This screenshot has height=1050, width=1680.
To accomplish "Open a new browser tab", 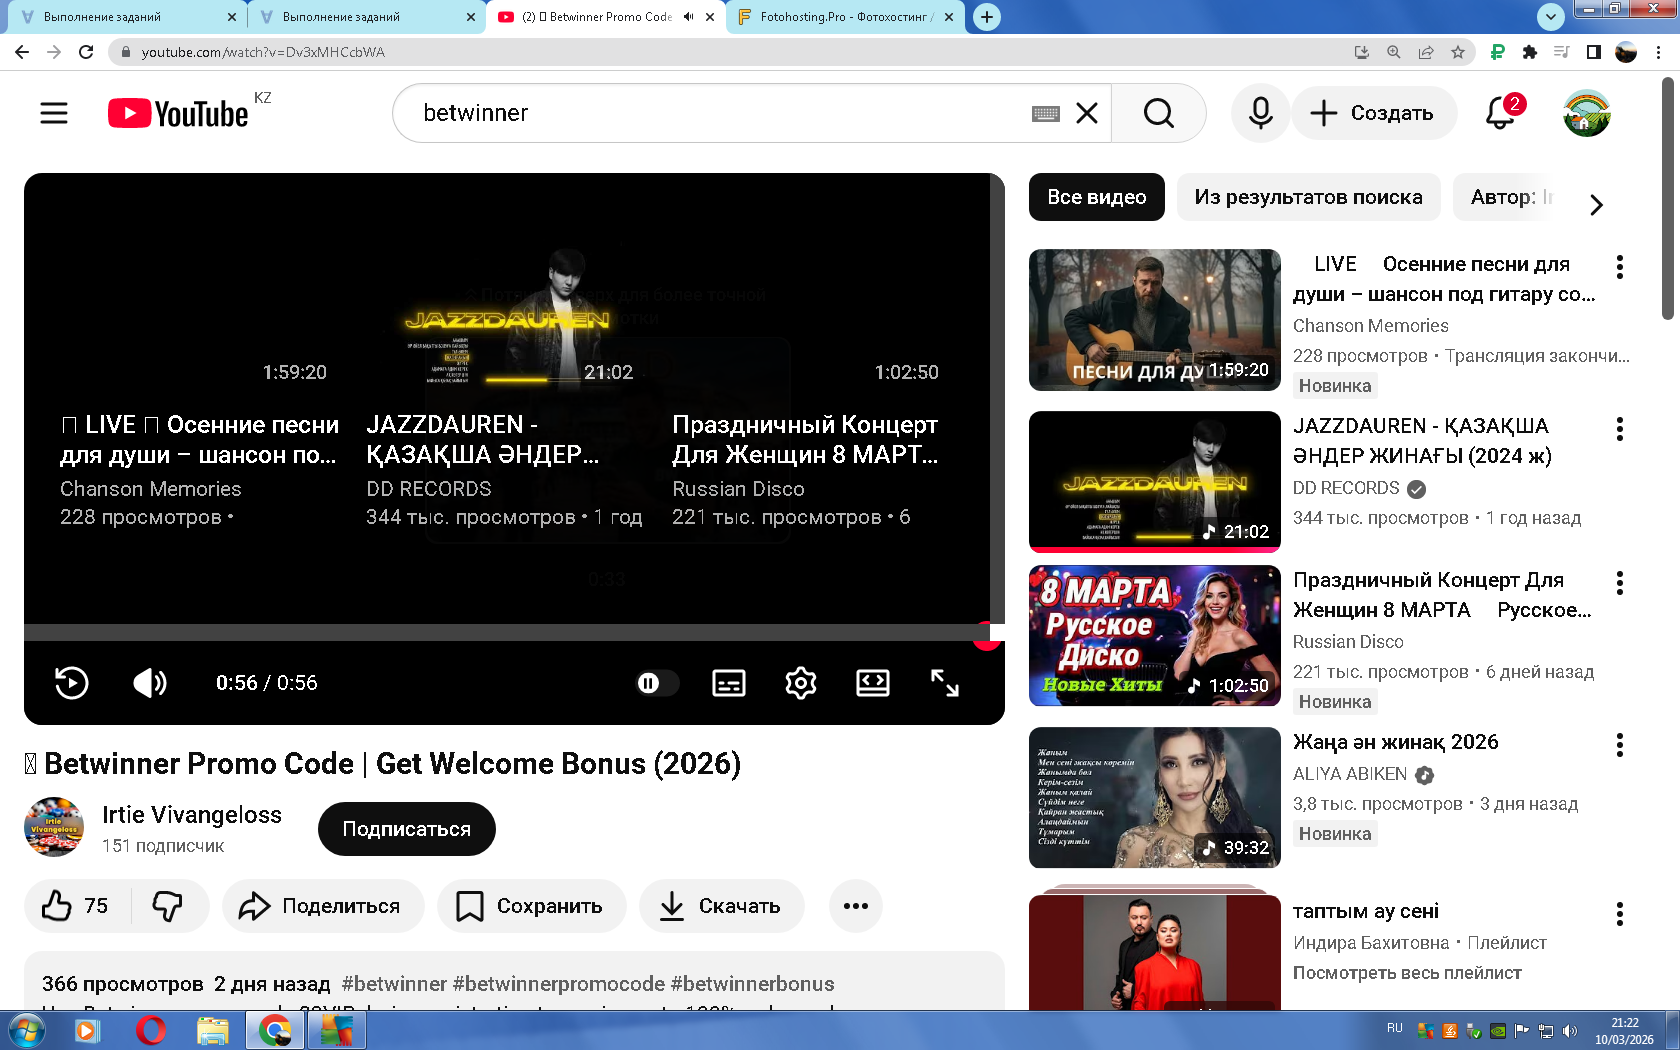I will pyautogui.click(x=987, y=17).
